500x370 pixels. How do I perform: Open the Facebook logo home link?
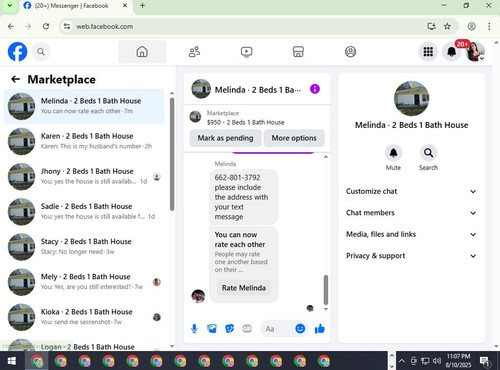pyautogui.click(x=17, y=52)
